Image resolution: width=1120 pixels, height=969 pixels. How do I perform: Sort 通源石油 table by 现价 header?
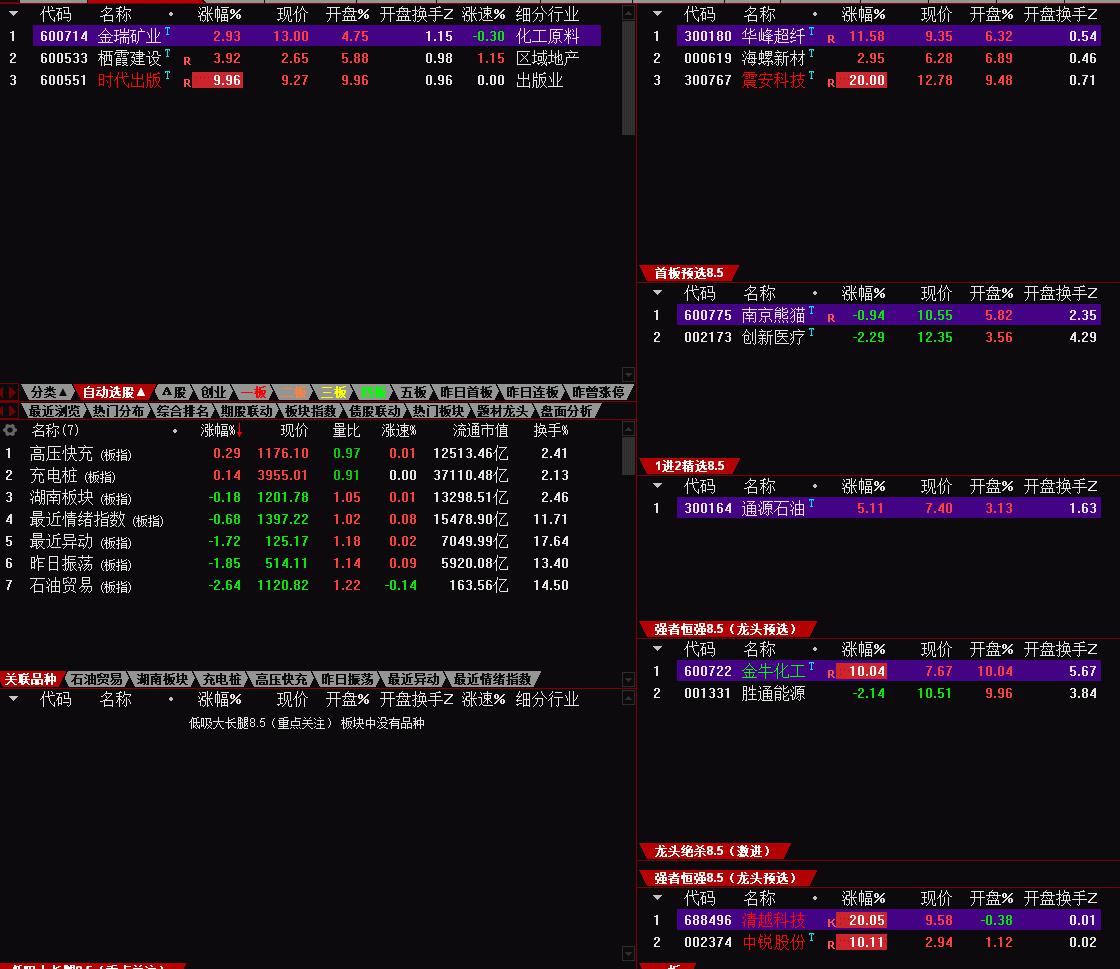pos(936,486)
